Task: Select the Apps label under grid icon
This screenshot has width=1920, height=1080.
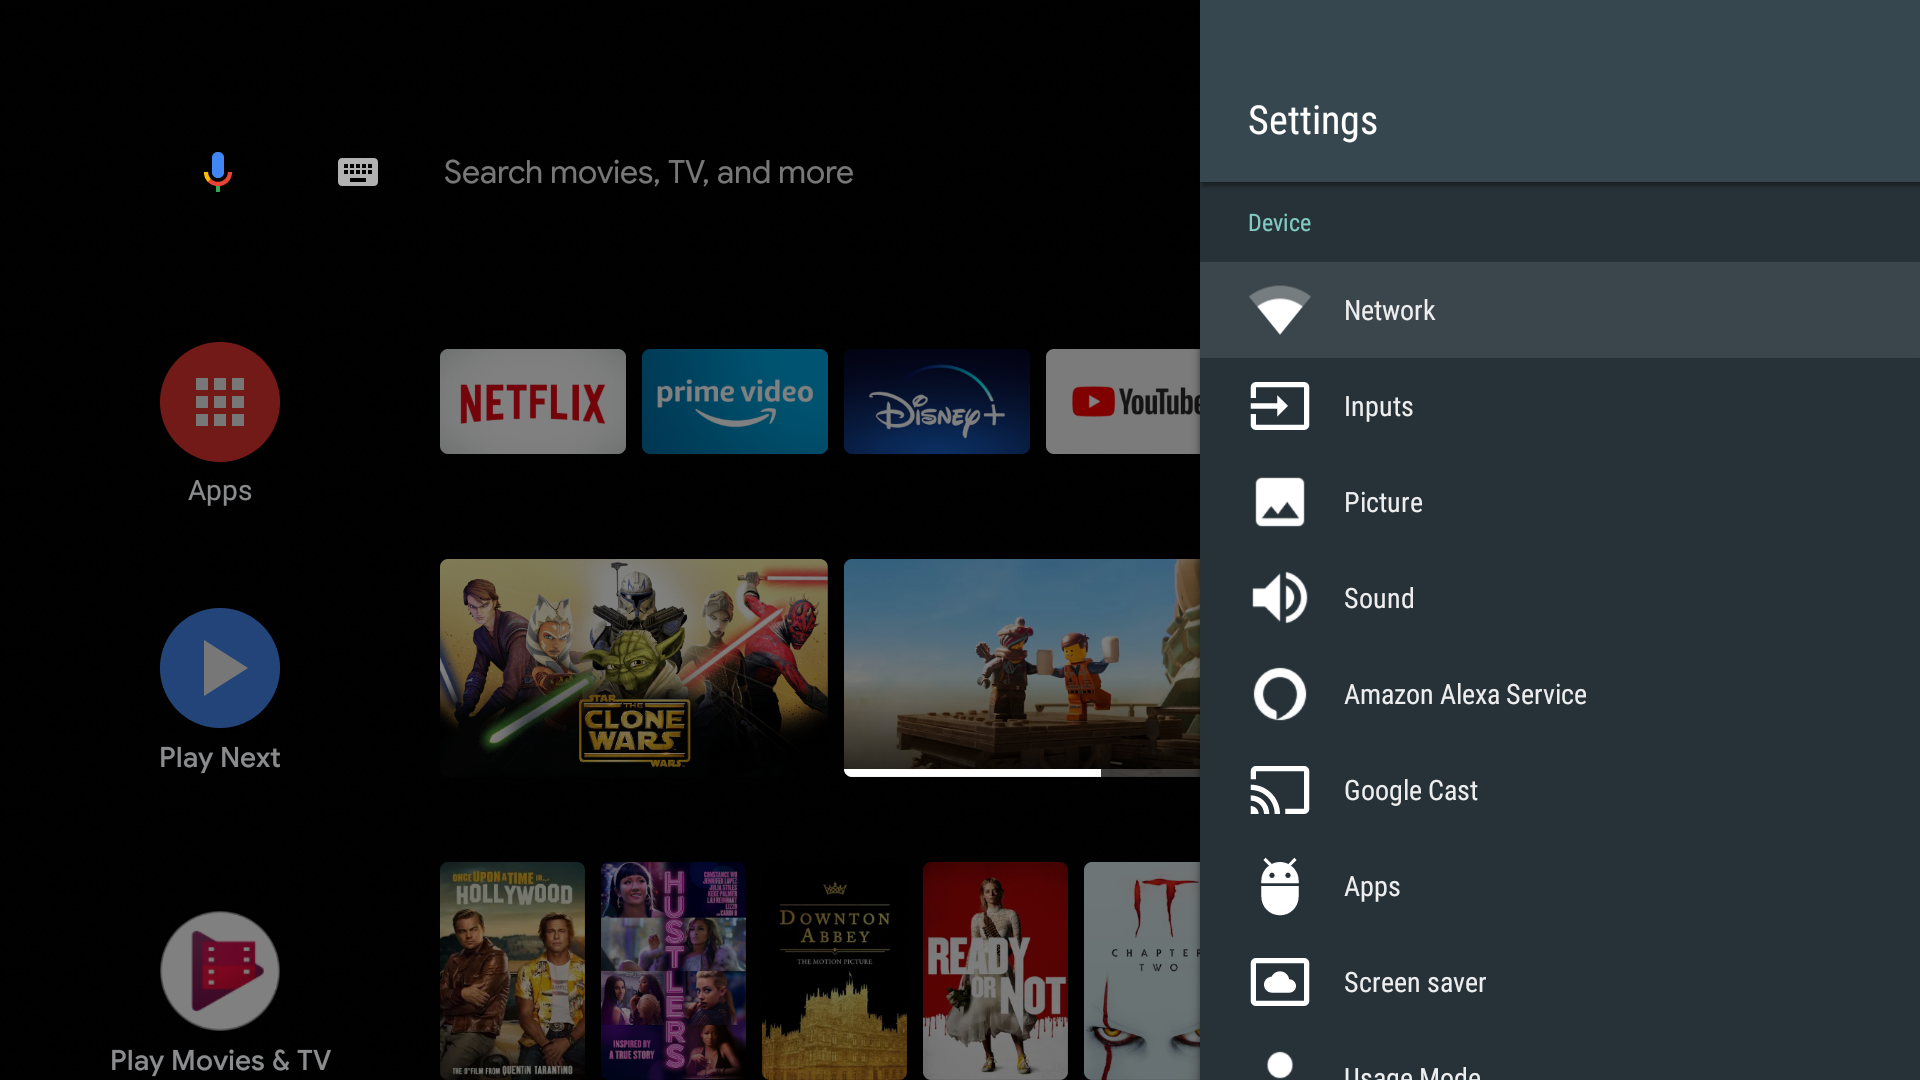Action: coord(220,491)
